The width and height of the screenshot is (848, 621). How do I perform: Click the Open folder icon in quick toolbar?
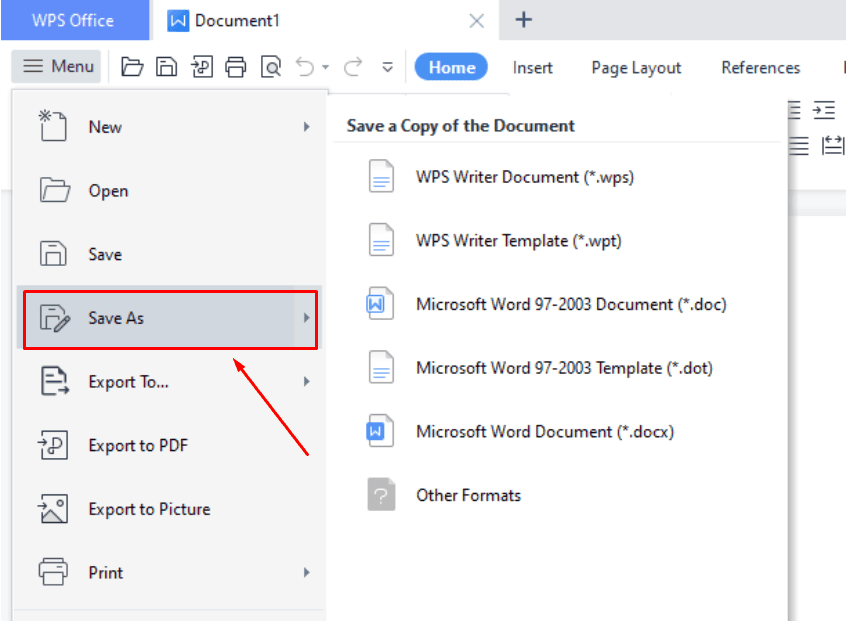pyautogui.click(x=132, y=67)
